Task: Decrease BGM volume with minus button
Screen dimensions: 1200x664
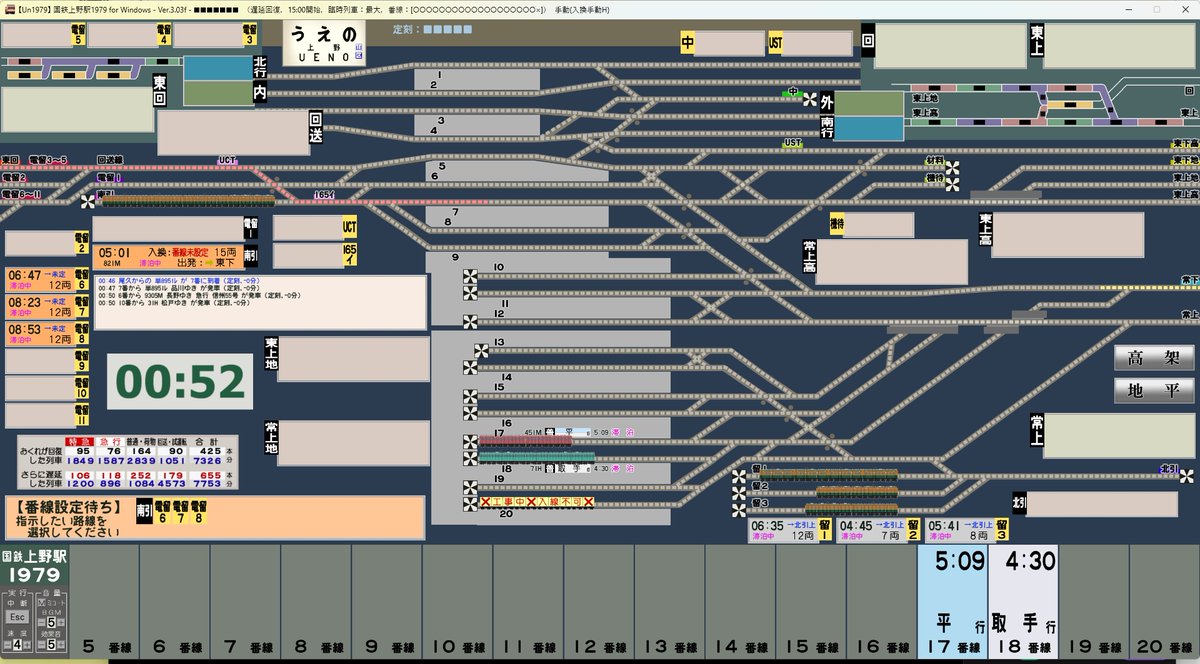Action: [41, 622]
